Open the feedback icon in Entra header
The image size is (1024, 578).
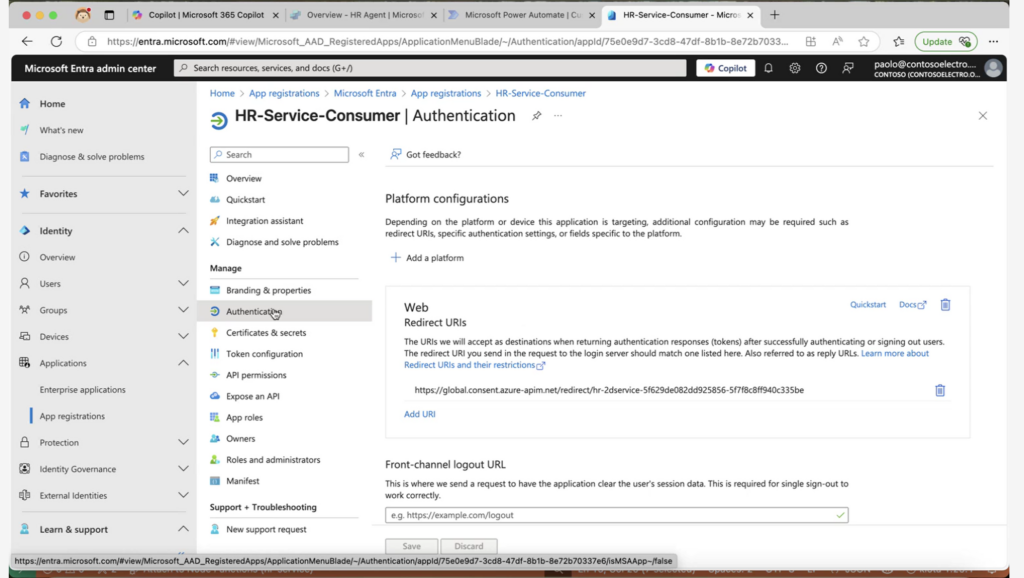(x=848, y=68)
